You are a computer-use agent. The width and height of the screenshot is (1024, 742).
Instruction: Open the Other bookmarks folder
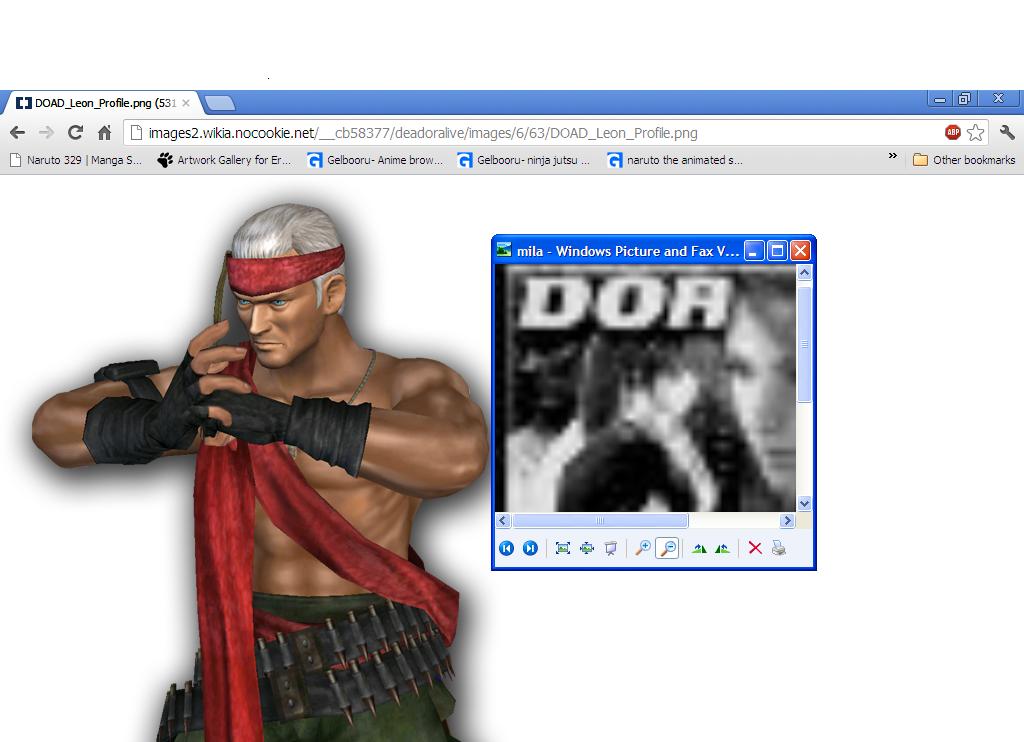964,160
